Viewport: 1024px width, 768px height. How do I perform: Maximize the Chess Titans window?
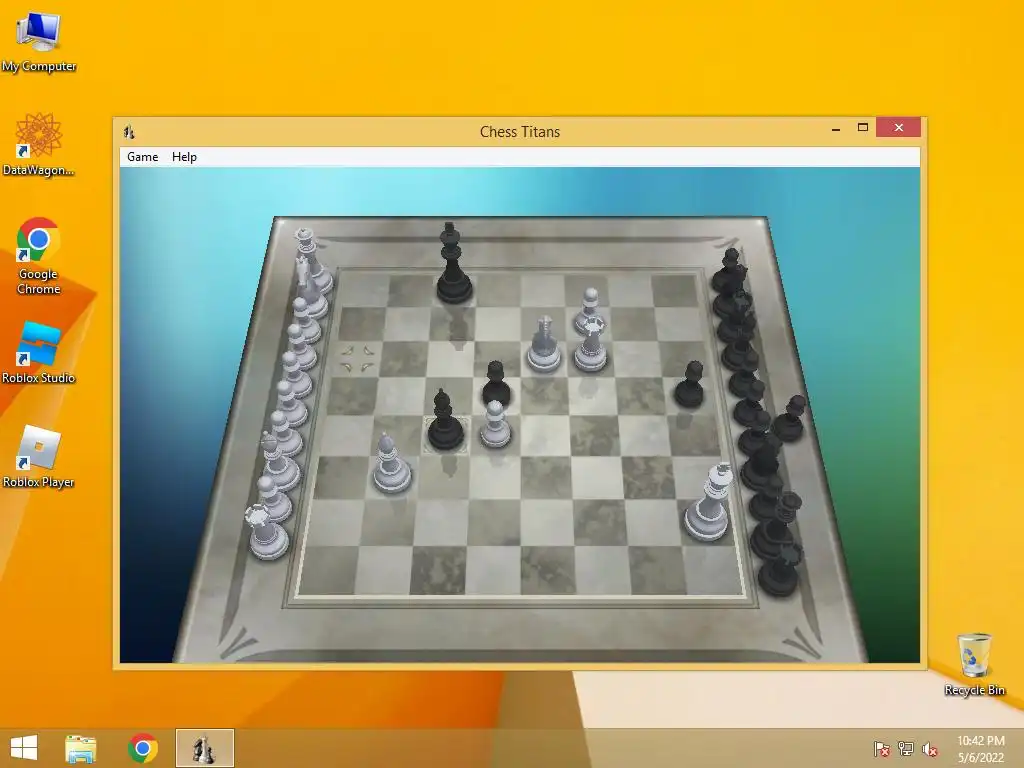(x=863, y=127)
